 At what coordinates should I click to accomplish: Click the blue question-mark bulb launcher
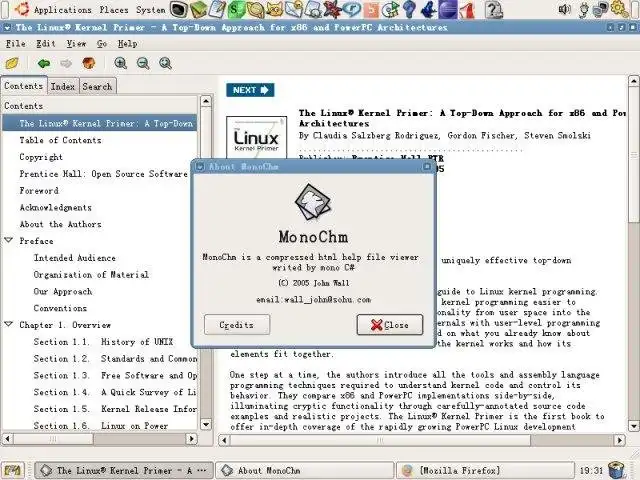click(x=409, y=9)
